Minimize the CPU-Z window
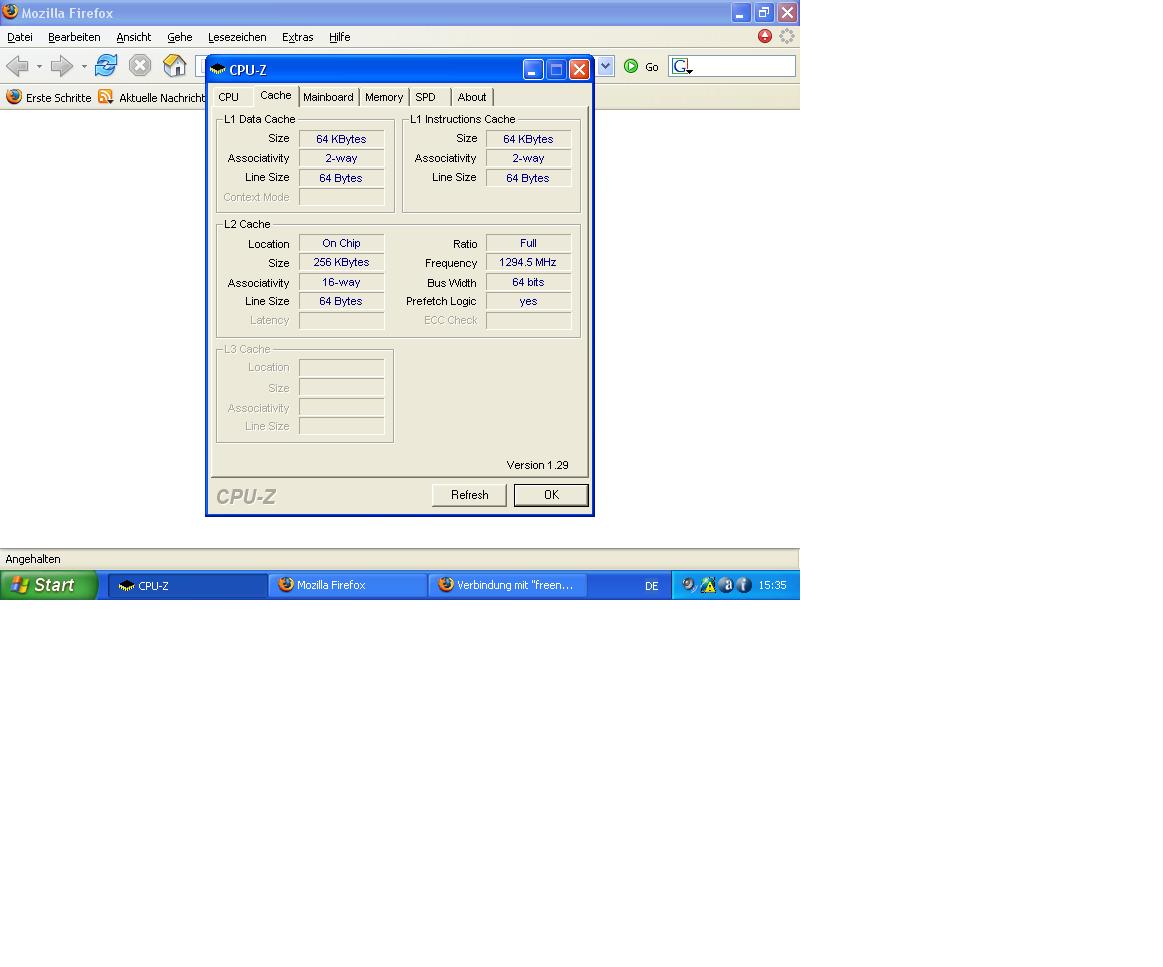 [x=533, y=70]
